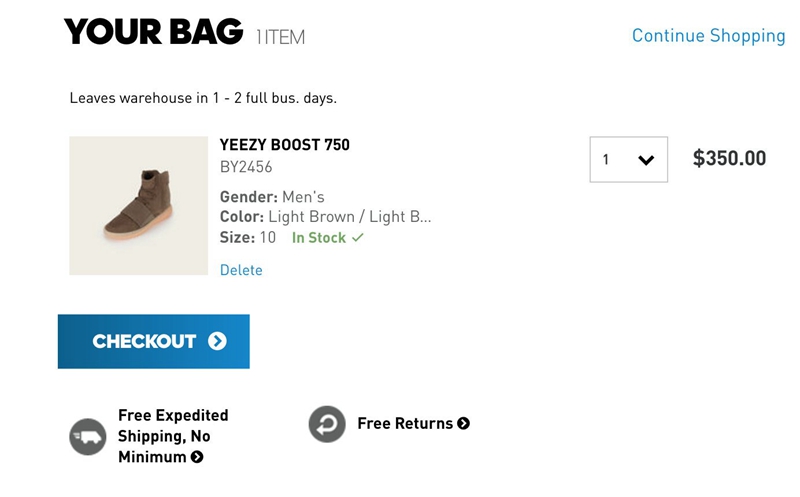The width and height of the screenshot is (800, 497).
Task: Click the shipping truck icon
Action: [87, 437]
